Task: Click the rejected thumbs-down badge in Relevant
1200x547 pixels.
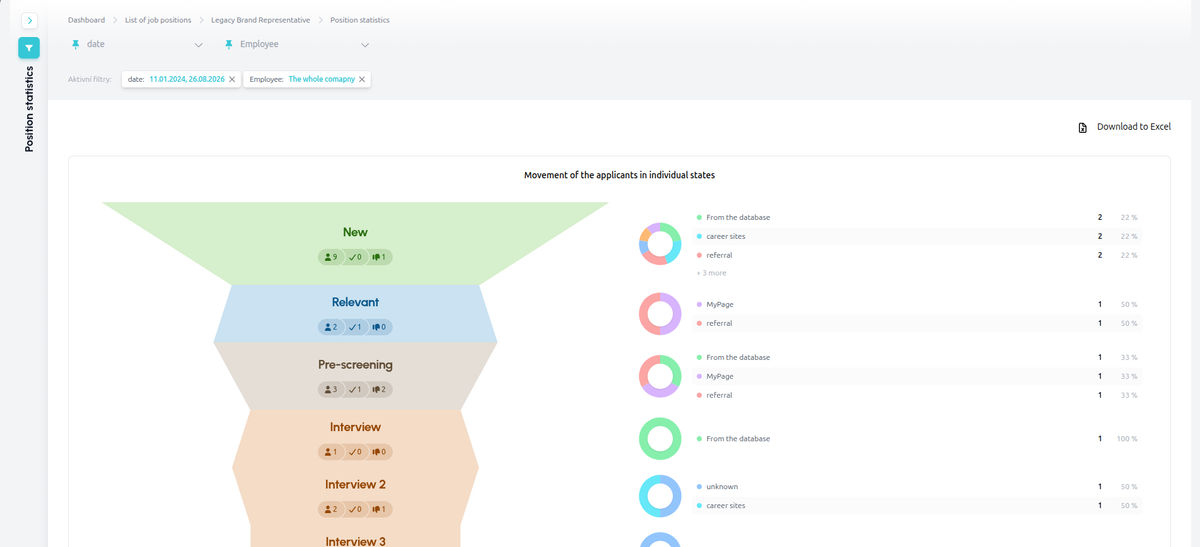Action: tap(379, 327)
